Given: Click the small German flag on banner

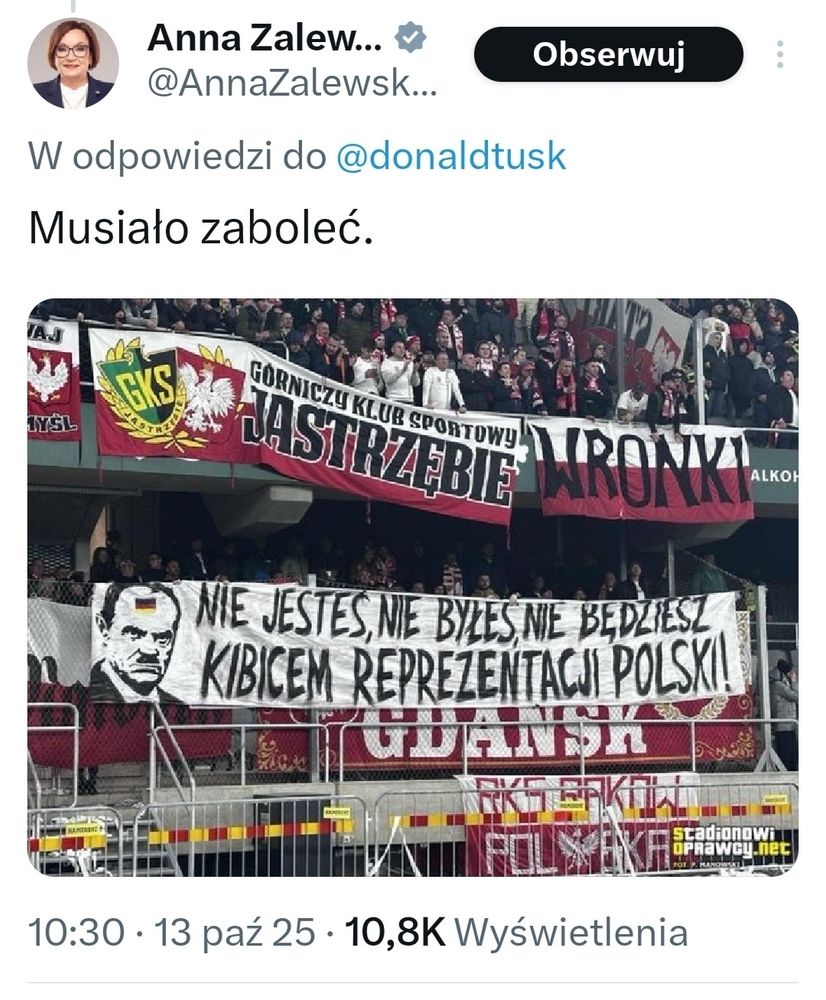Looking at the screenshot, I should point(145,605).
